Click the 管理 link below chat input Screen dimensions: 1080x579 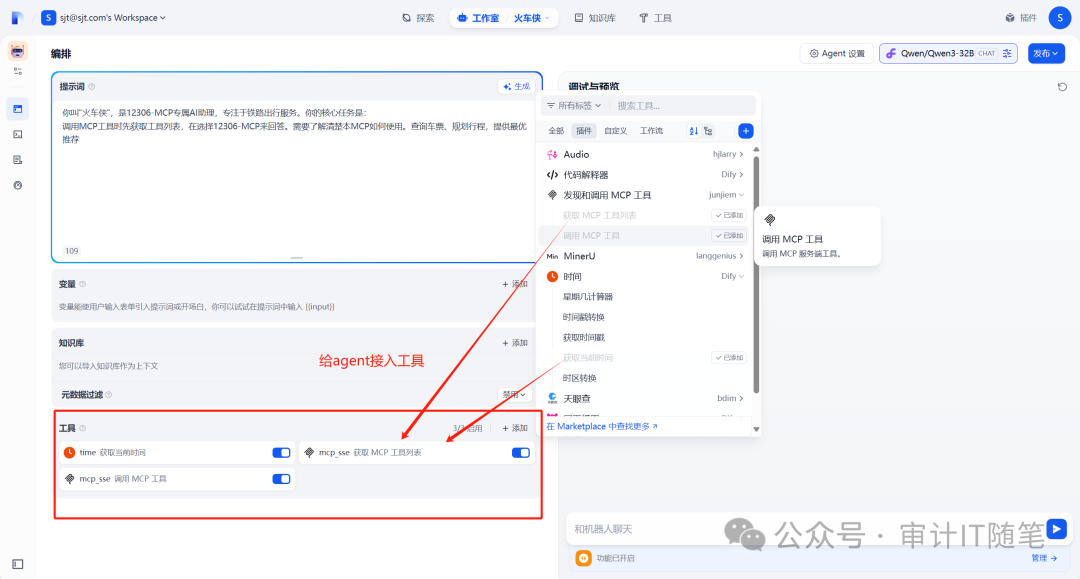click(1044, 558)
